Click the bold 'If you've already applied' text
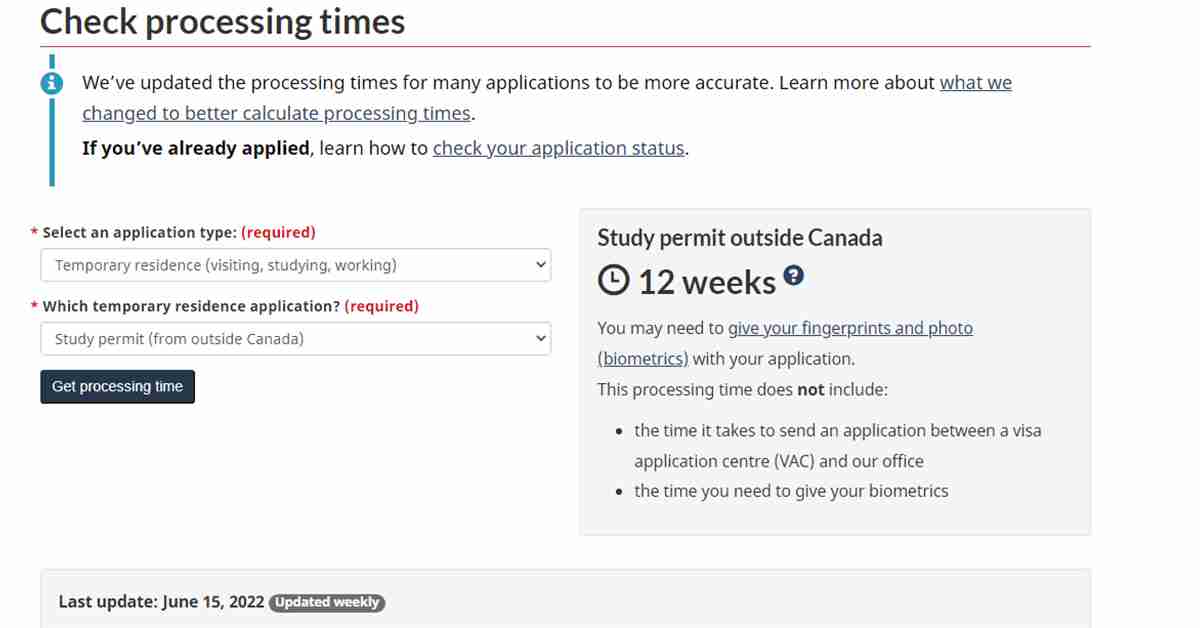Image resolution: width=1200 pixels, height=628 pixels. [x=196, y=148]
